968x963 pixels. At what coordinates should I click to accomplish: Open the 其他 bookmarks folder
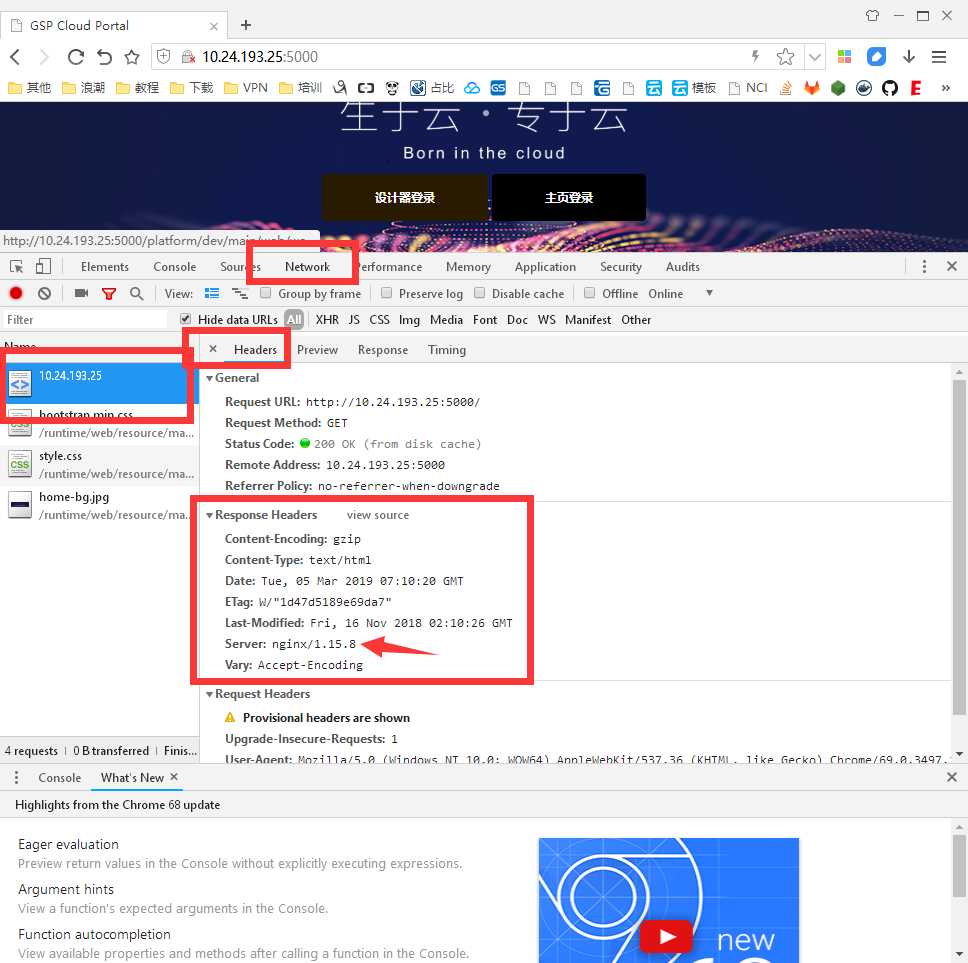pos(30,88)
